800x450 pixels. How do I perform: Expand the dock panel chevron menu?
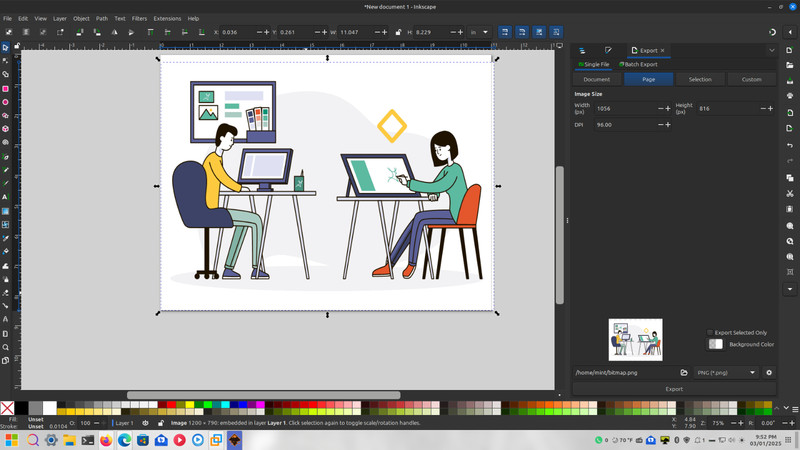(772, 50)
